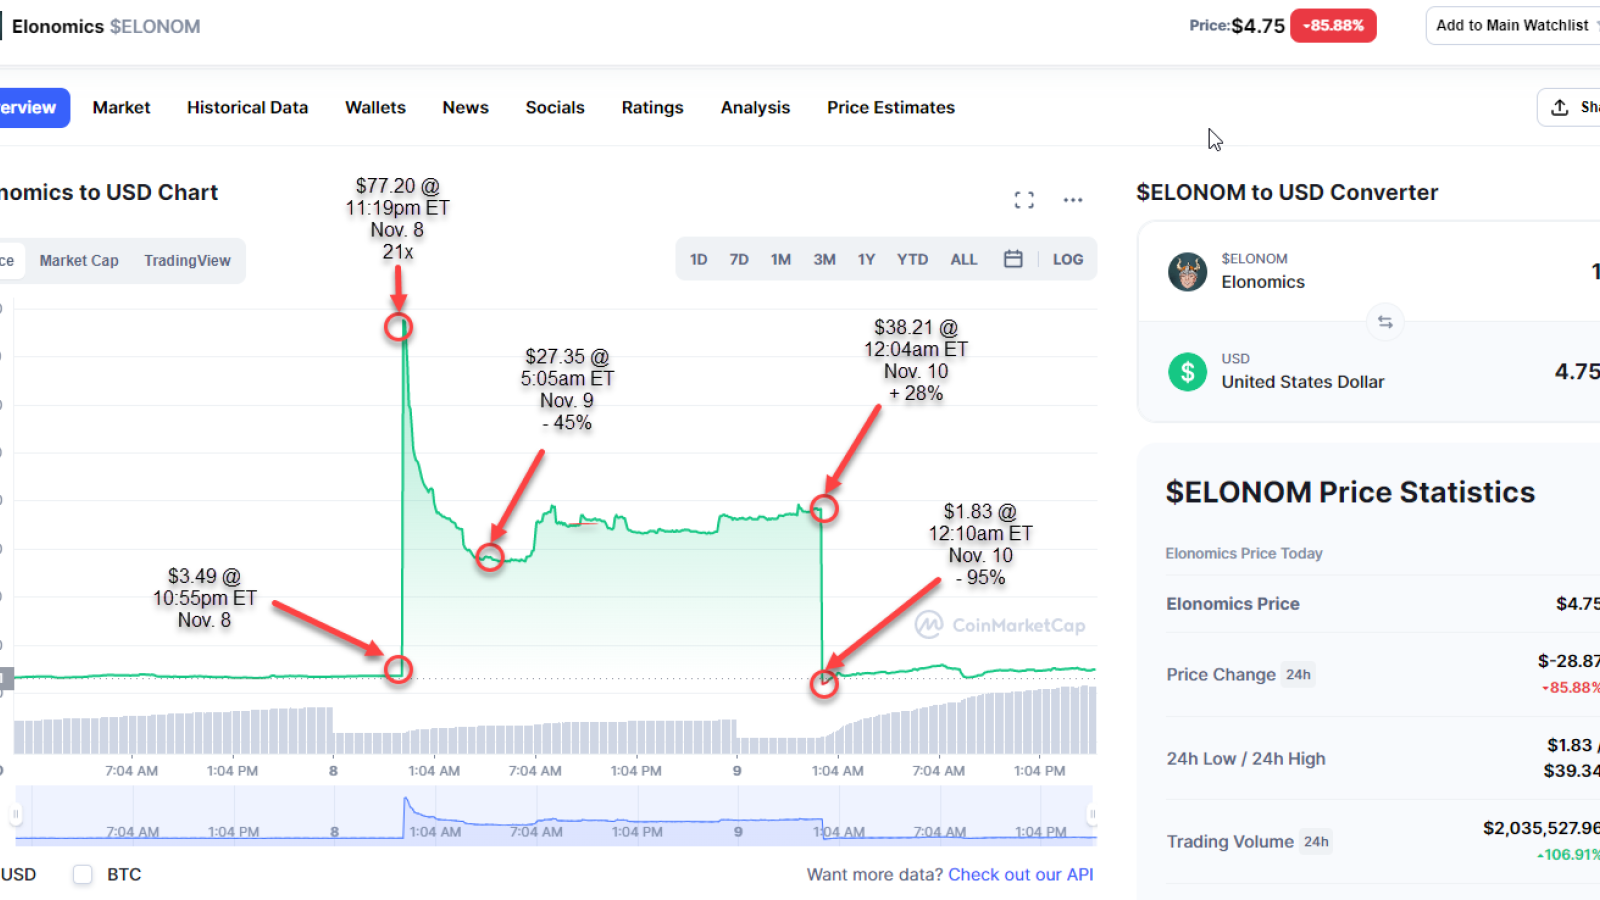1600x900 pixels.
Task: Open the Market tab
Action: (x=121, y=107)
